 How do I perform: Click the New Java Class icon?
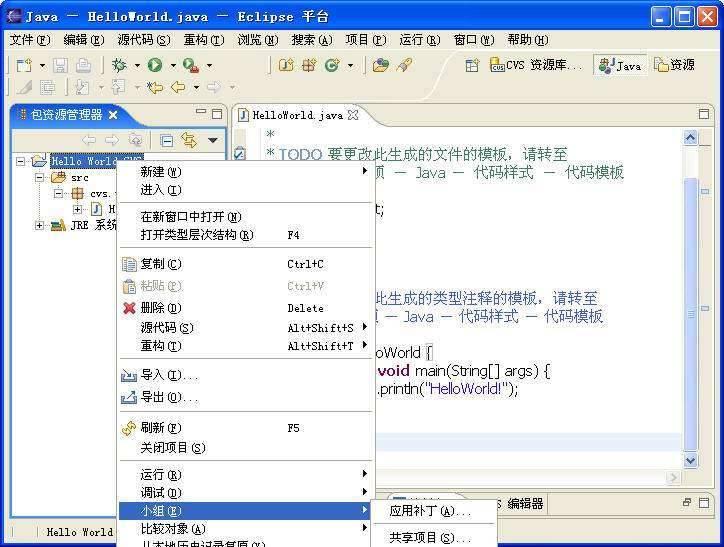(x=332, y=65)
